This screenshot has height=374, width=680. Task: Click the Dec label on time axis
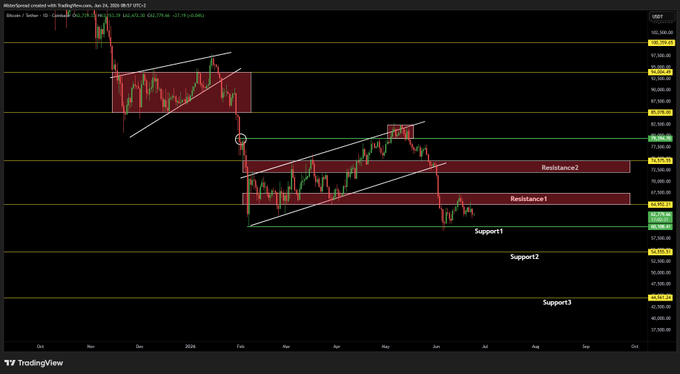(140, 346)
